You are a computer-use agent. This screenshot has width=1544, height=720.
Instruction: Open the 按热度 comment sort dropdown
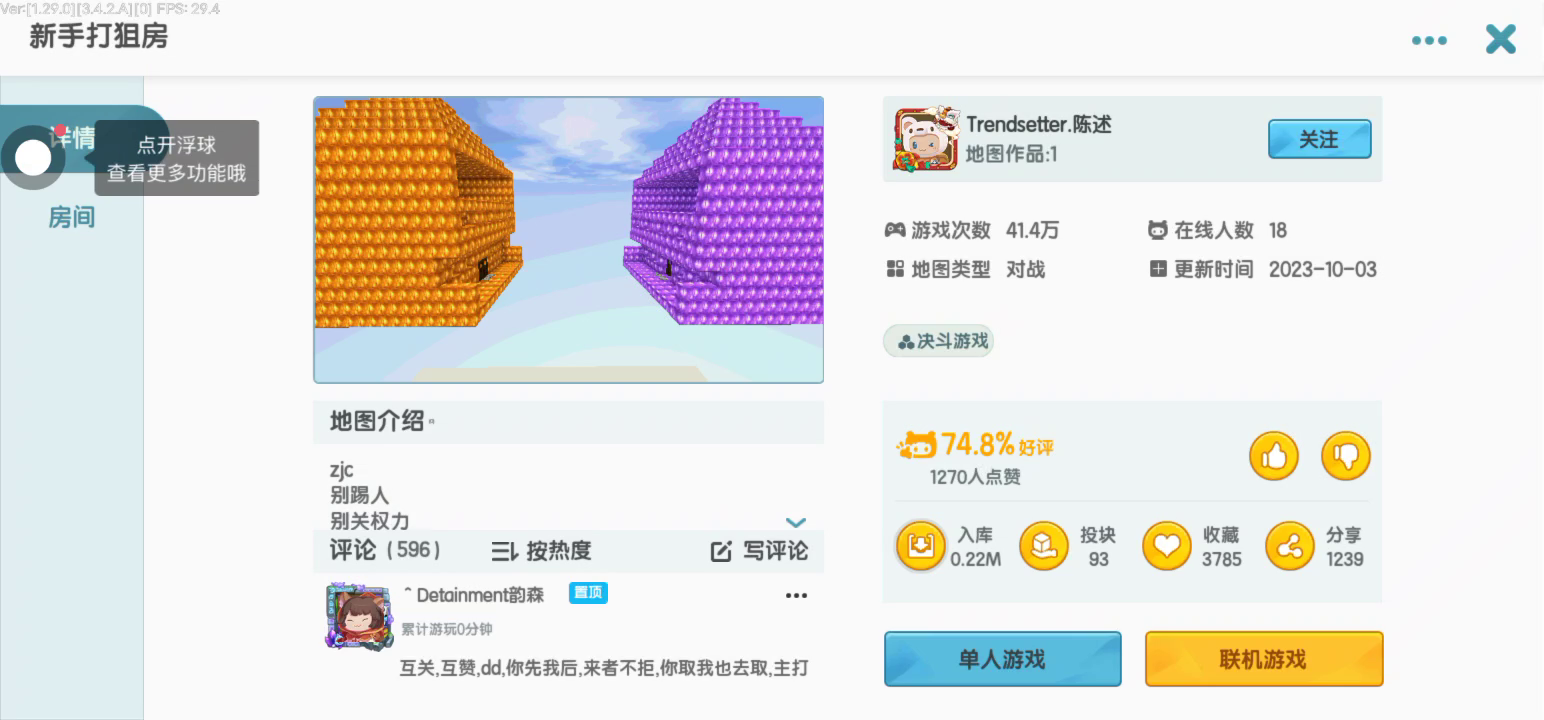tap(541, 551)
